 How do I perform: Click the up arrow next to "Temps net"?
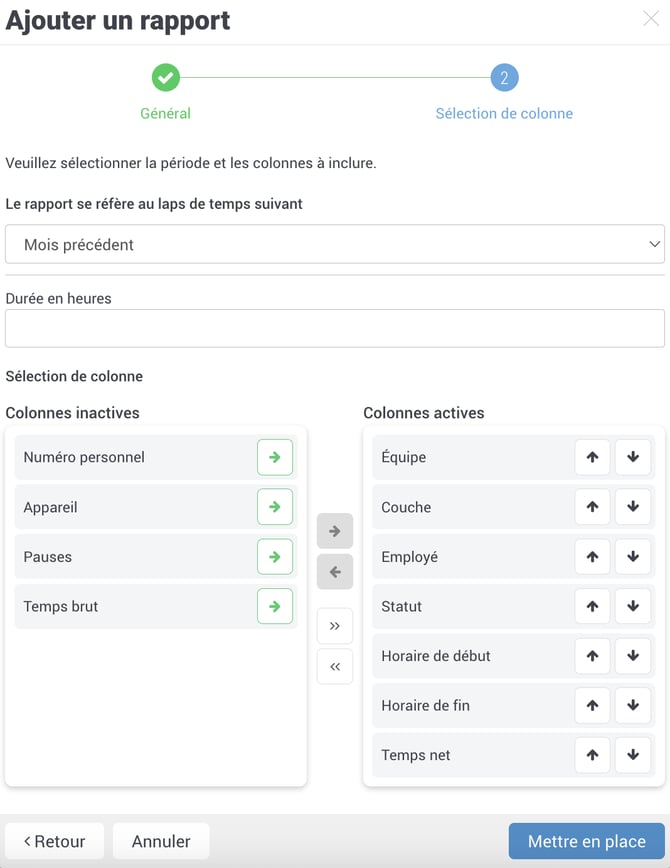[592, 755]
